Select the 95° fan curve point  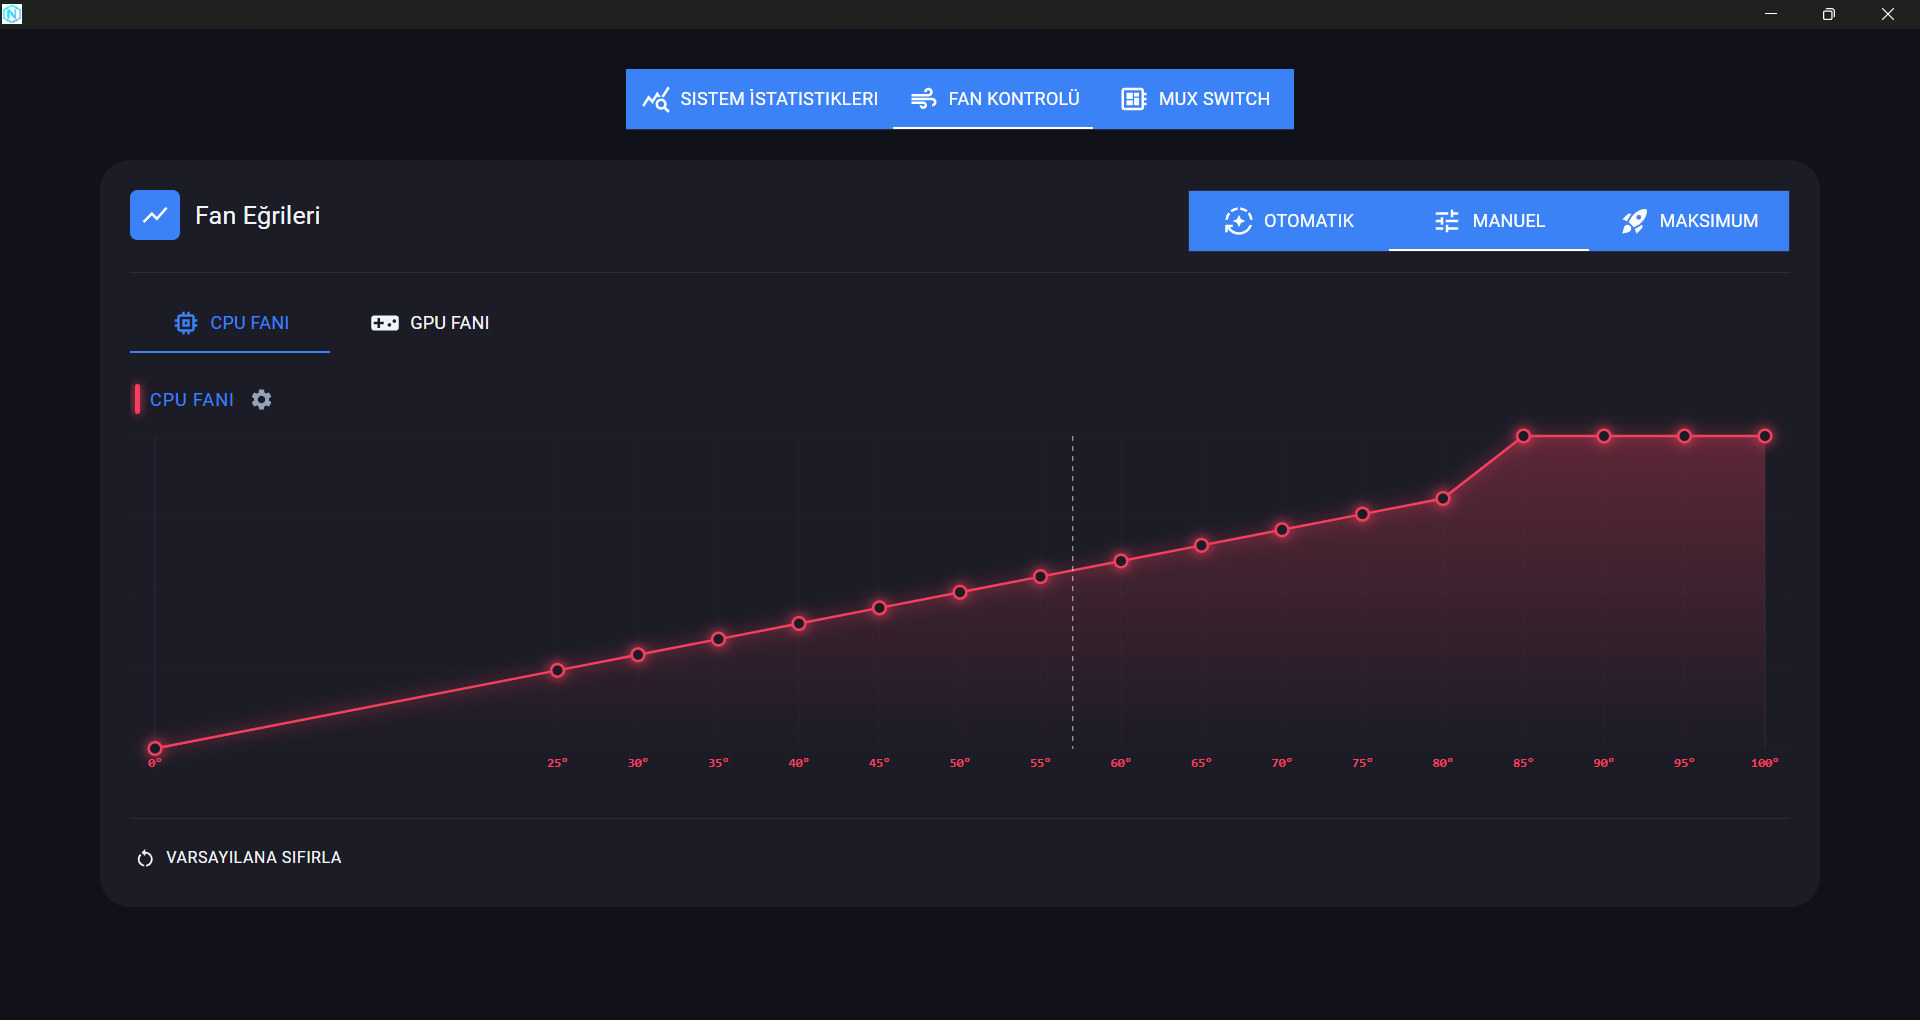1684,436
